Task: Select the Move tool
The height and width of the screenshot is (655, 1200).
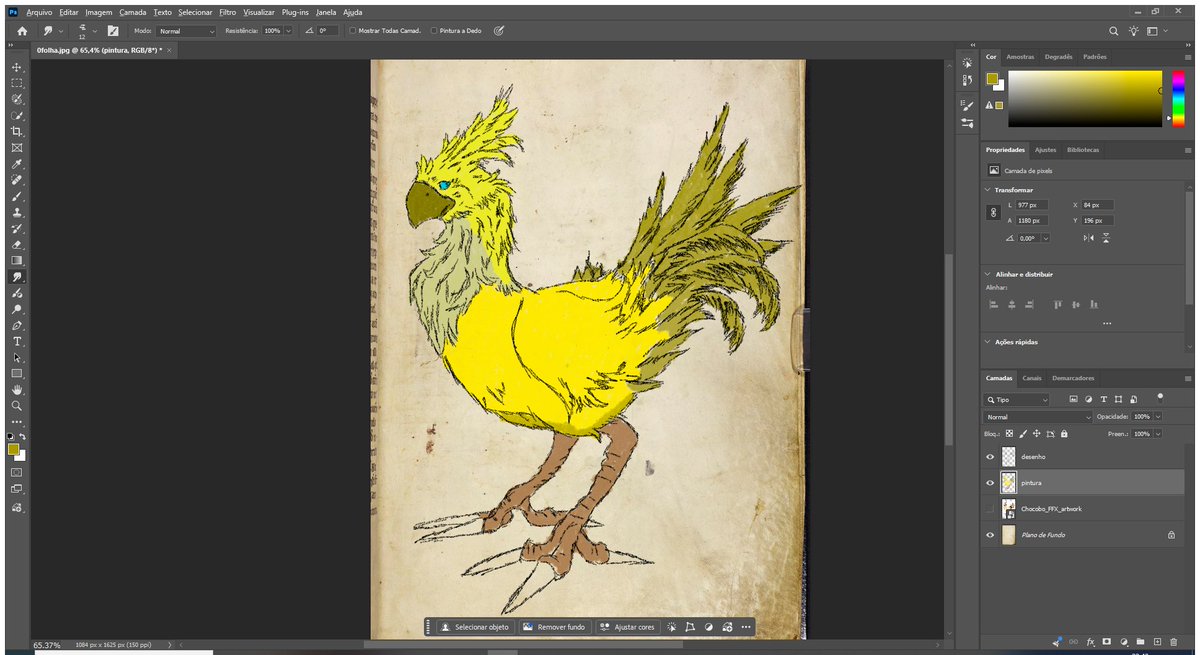Action: 17,67
